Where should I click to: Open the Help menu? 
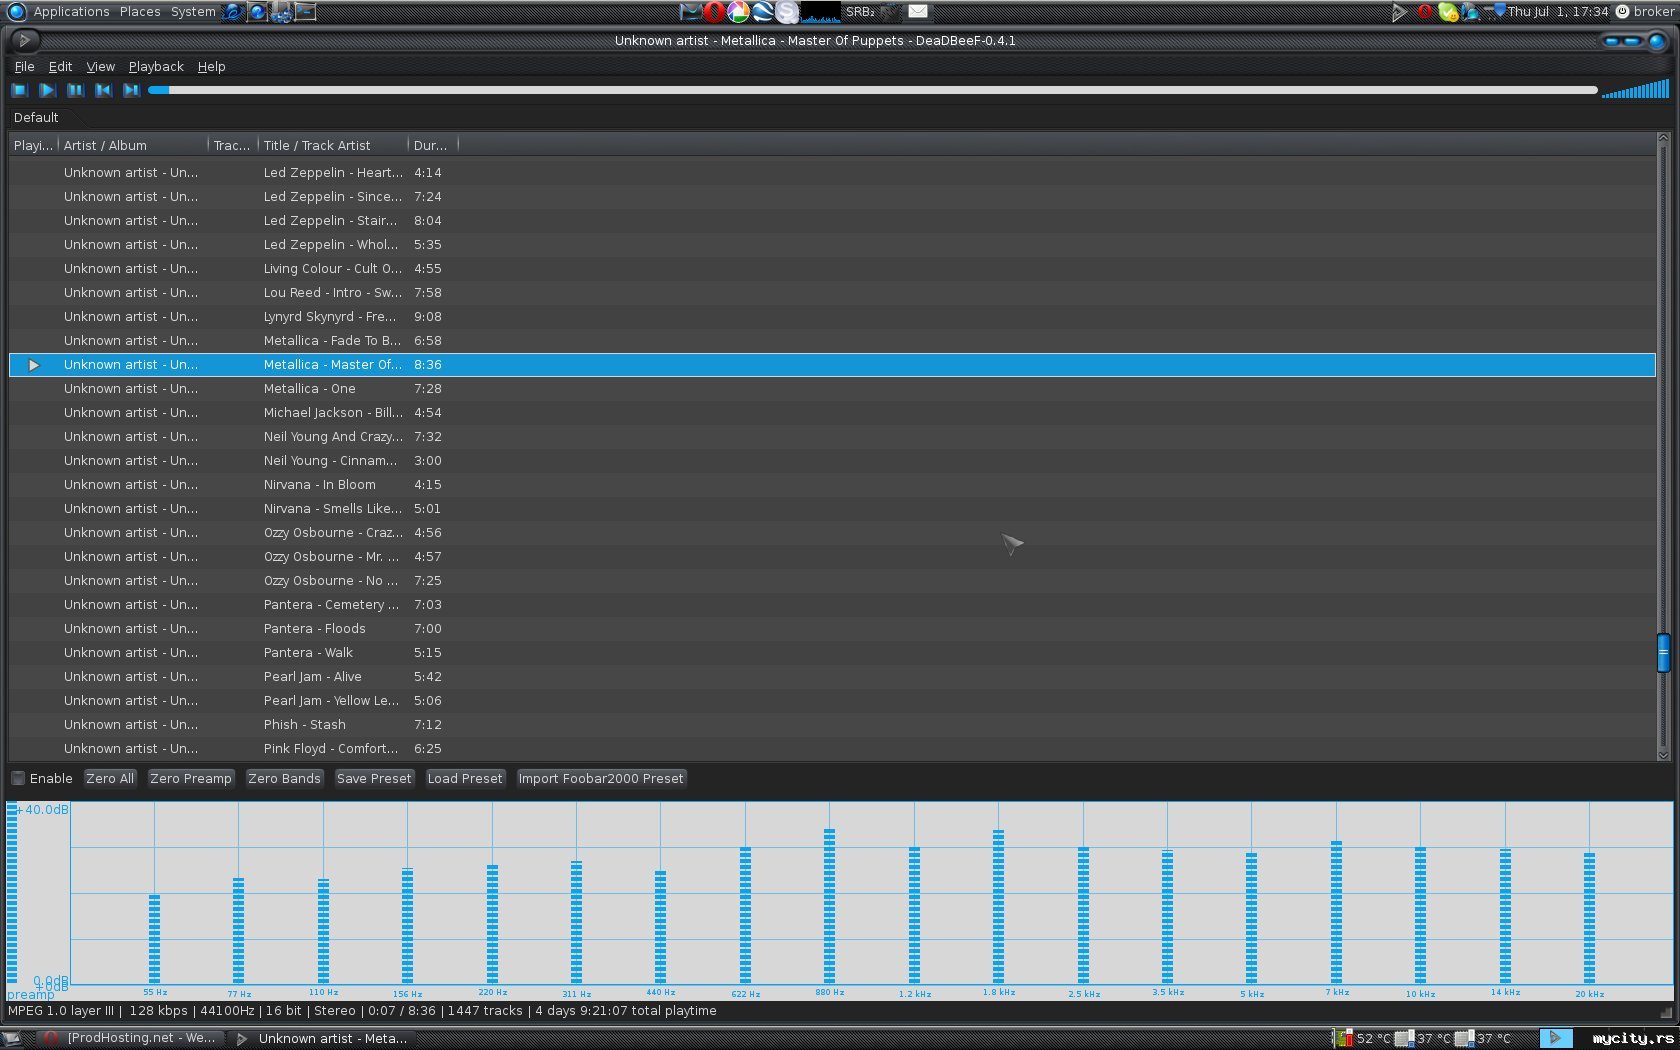pos(211,66)
